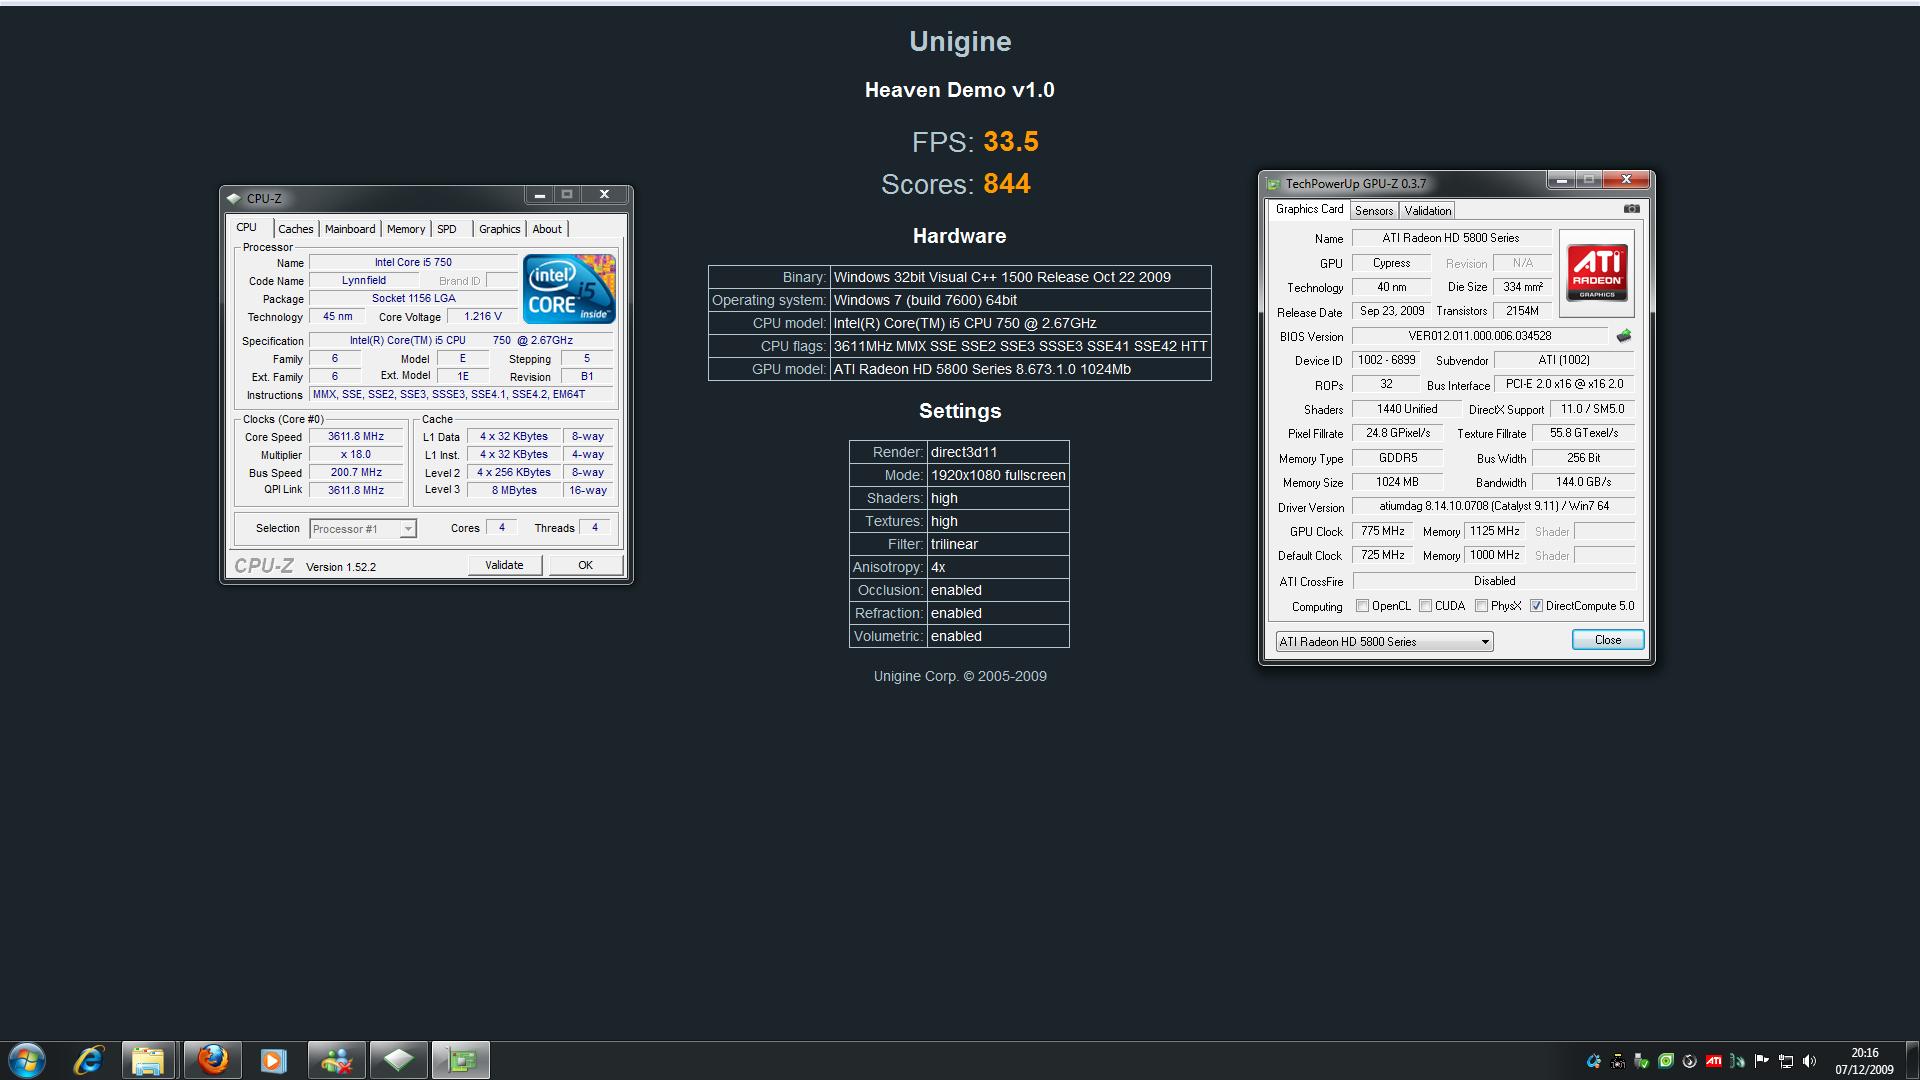Click the Multiplier x 18.0 value
The width and height of the screenshot is (1920, 1080).
pos(356,455)
